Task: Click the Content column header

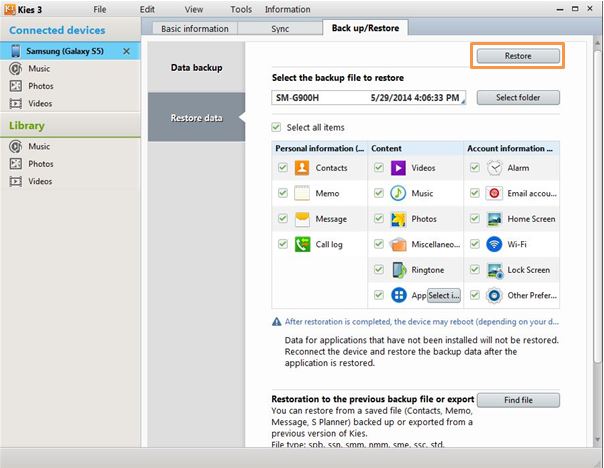Action: 416,148
